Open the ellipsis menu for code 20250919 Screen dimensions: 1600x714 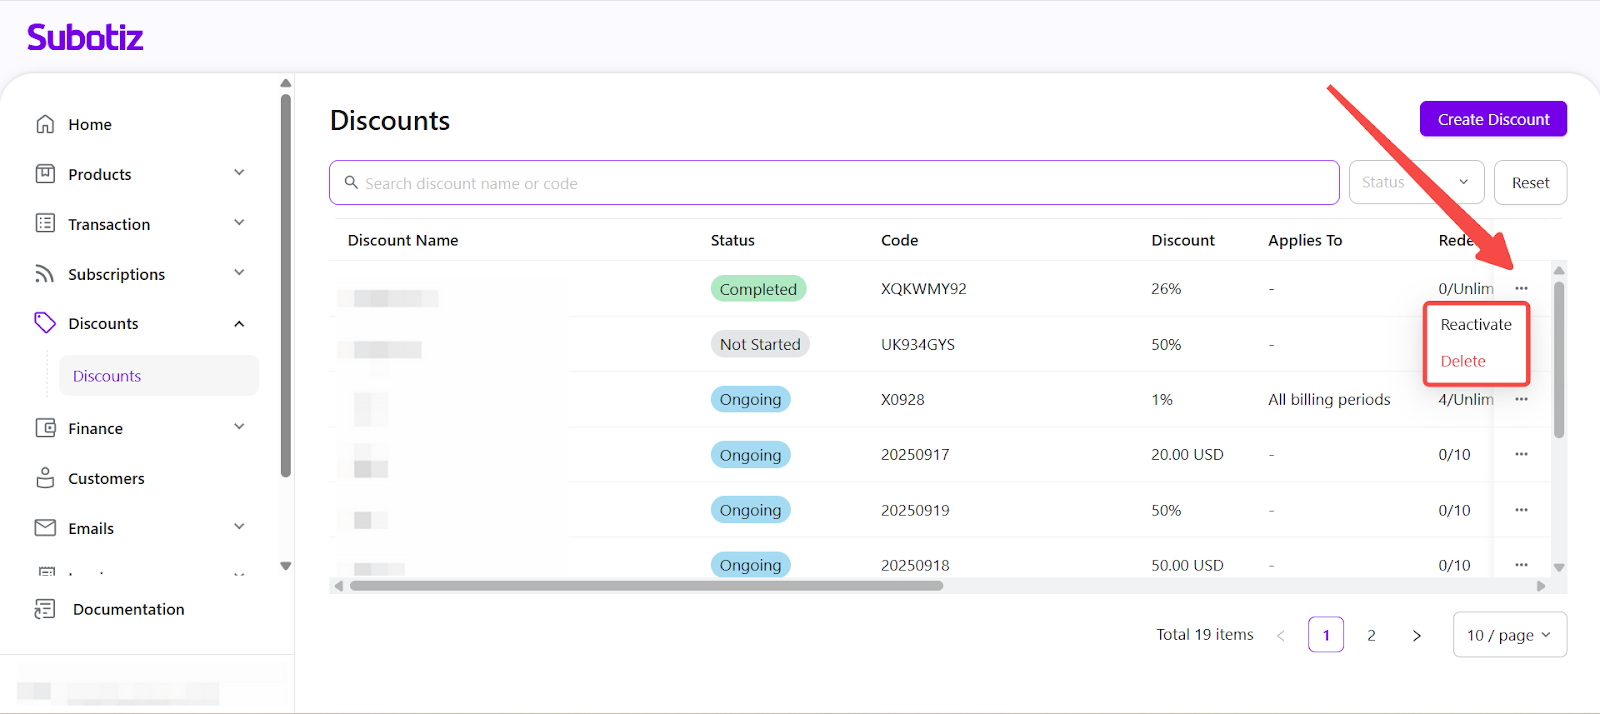click(x=1521, y=510)
